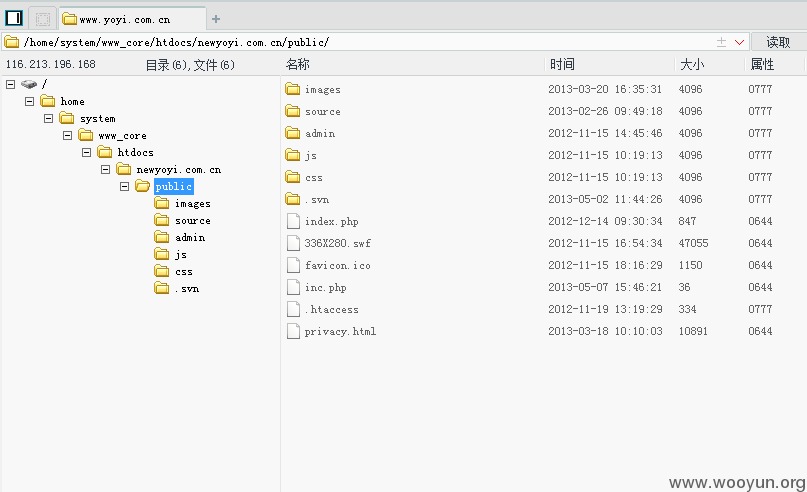Sort by 大小 column header
Viewport: 807px width, 492px height.
692,64
